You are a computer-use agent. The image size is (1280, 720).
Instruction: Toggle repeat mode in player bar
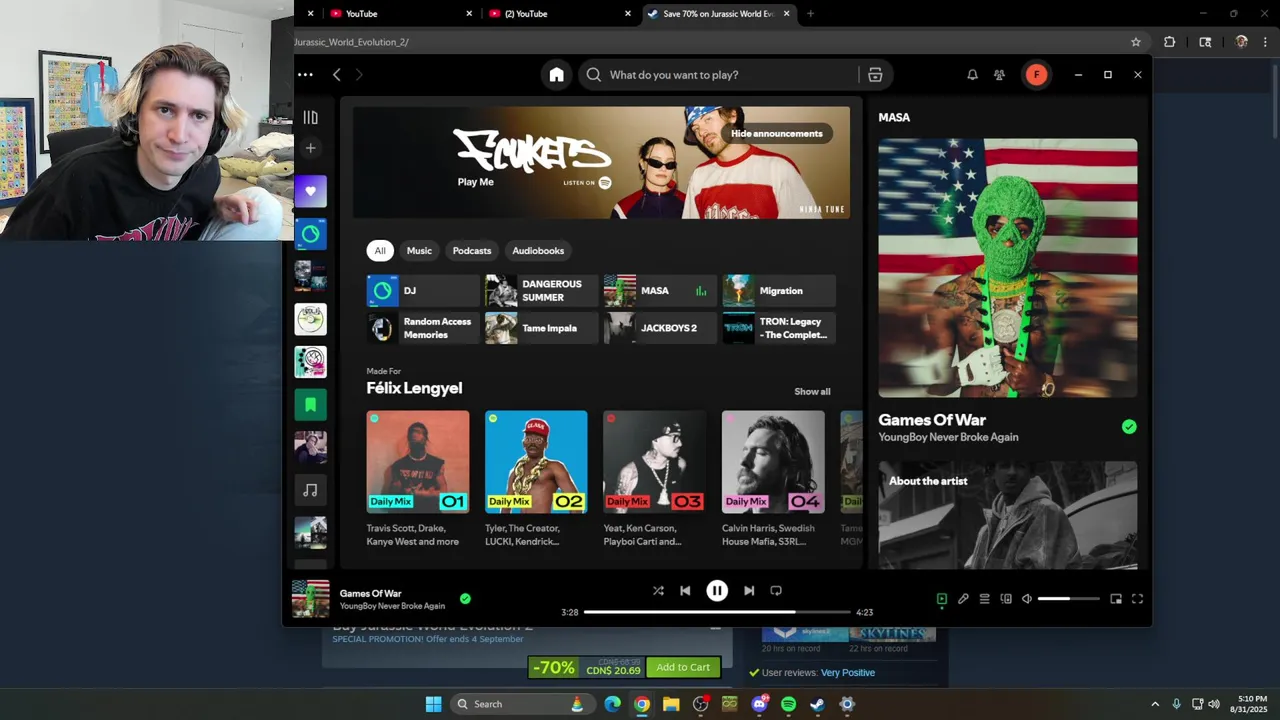point(776,591)
